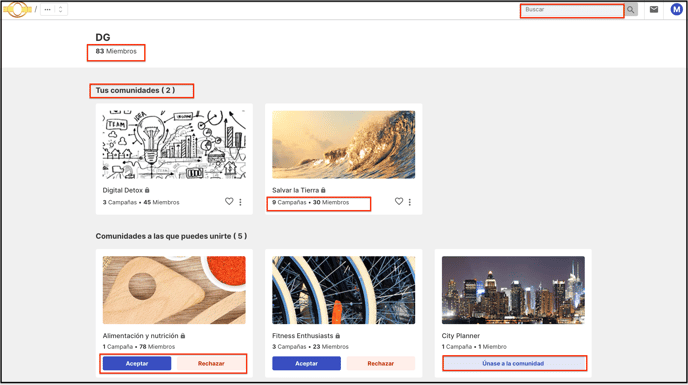Click the DG page title
Viewport: 688px width, 385px height.
(x=103, y=37)
